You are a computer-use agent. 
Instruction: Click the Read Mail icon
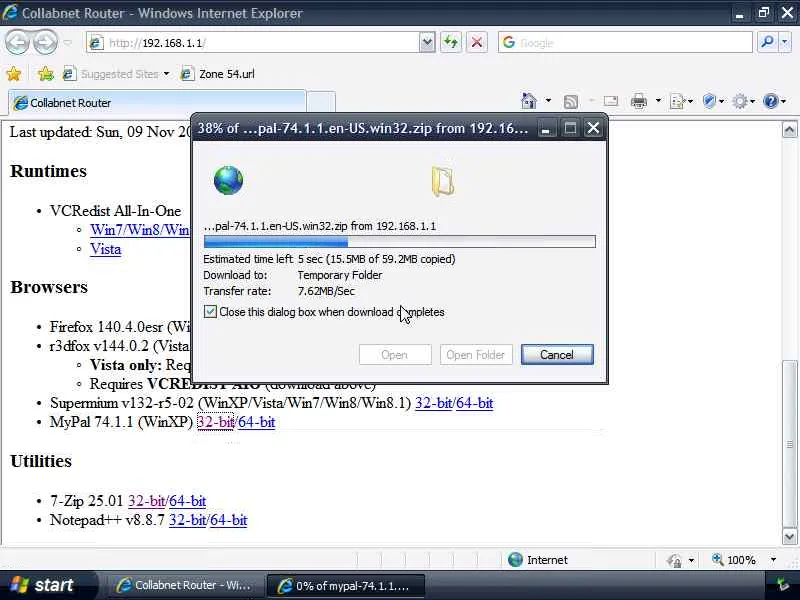click(610, 102)
